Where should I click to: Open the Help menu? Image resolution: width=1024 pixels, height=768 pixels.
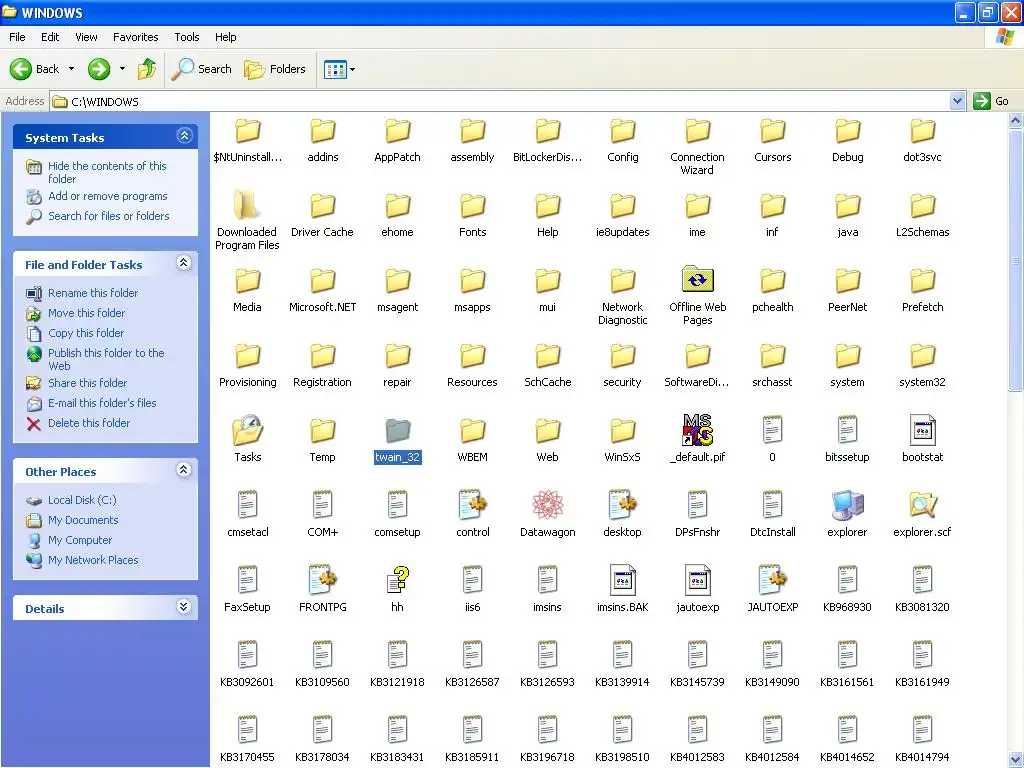click(226, 37)
